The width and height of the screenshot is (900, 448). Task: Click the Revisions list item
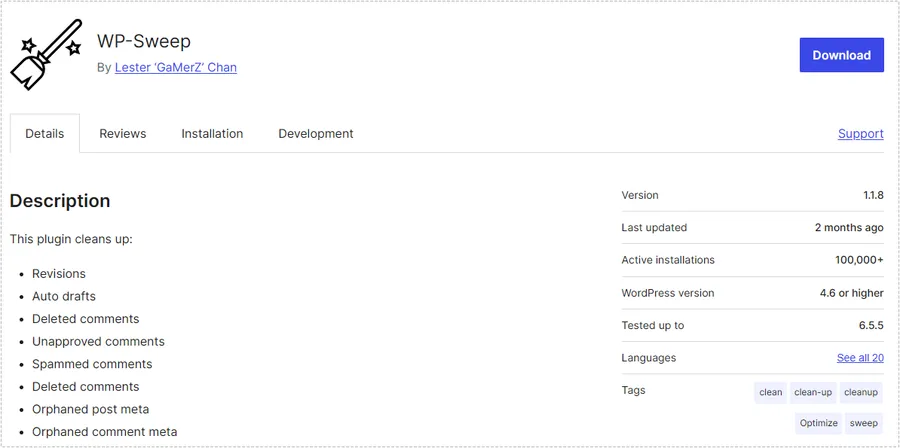(x=59, y=274)
